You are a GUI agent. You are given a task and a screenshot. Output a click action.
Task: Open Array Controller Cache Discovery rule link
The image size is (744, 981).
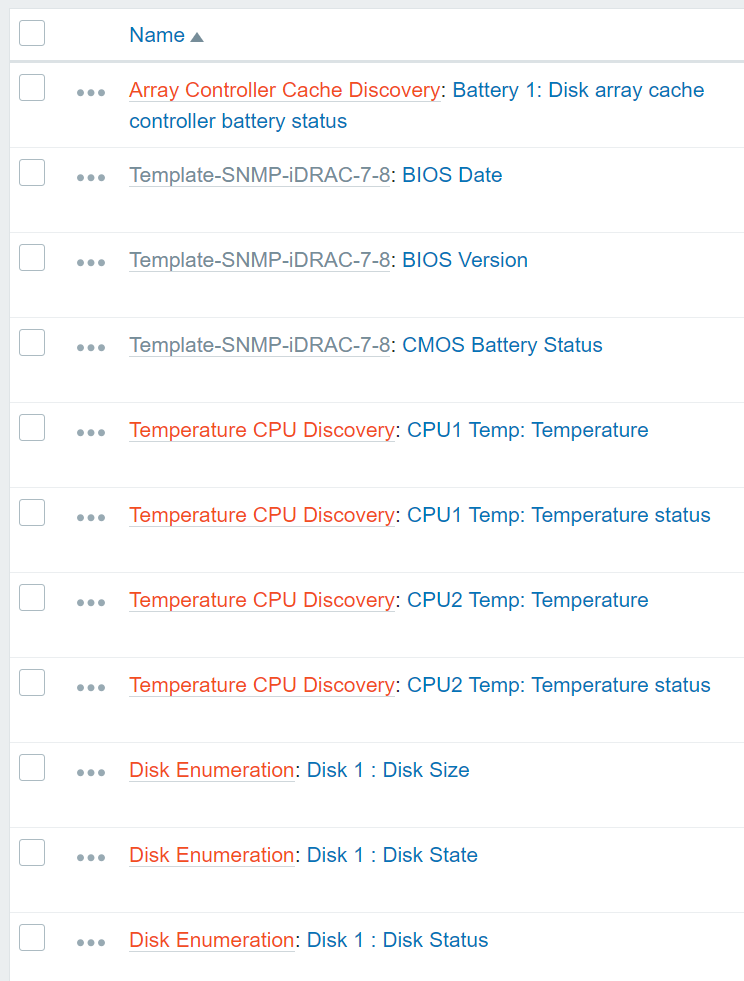click(284, 90)
